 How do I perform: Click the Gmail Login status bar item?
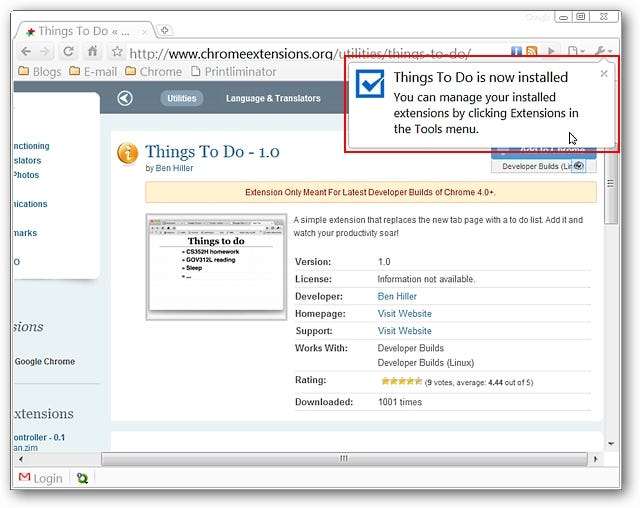point(41,478)
